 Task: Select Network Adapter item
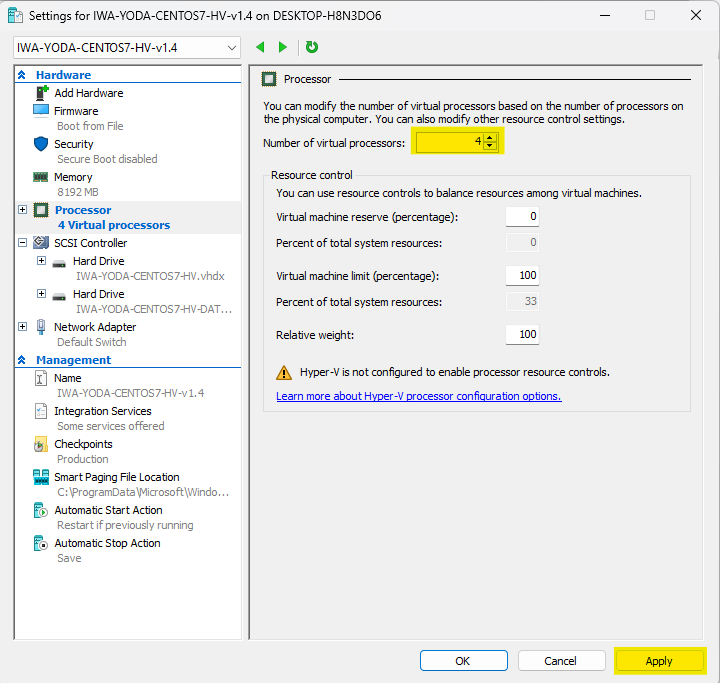pos(95,327)
